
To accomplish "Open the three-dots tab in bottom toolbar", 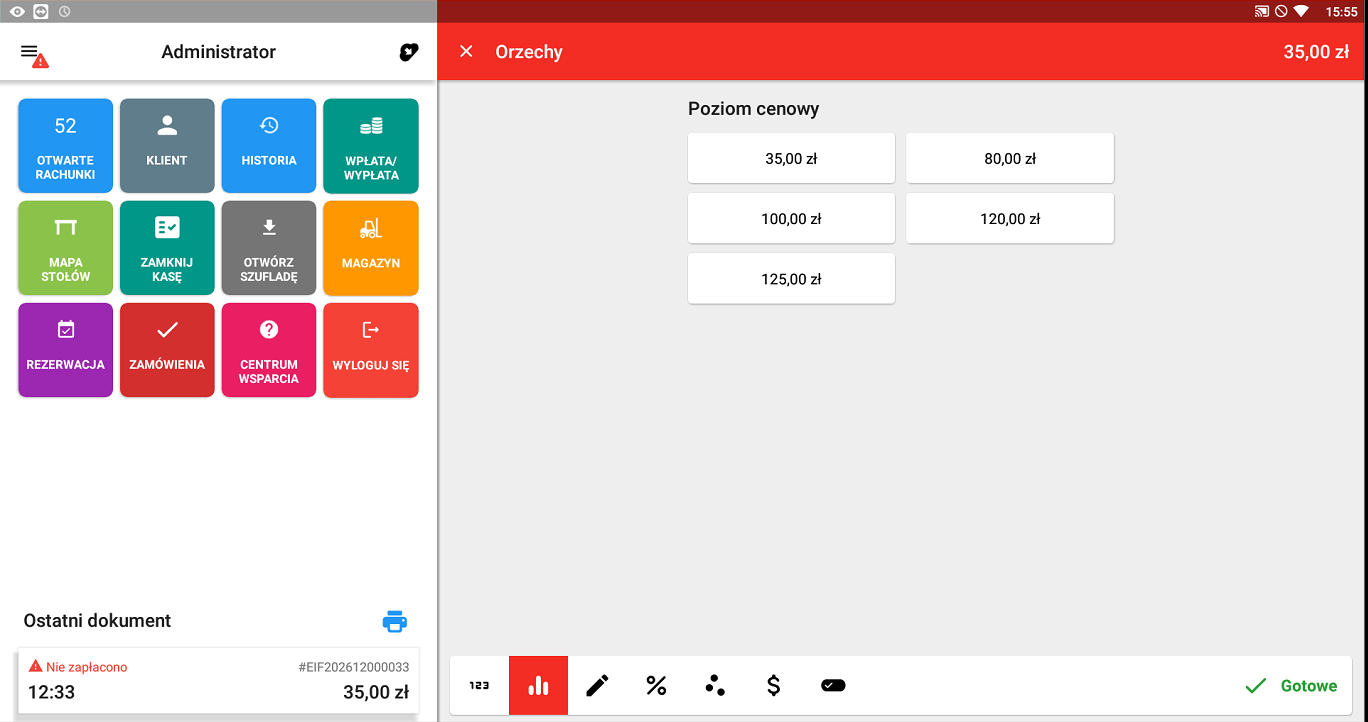I will point(715,685).
